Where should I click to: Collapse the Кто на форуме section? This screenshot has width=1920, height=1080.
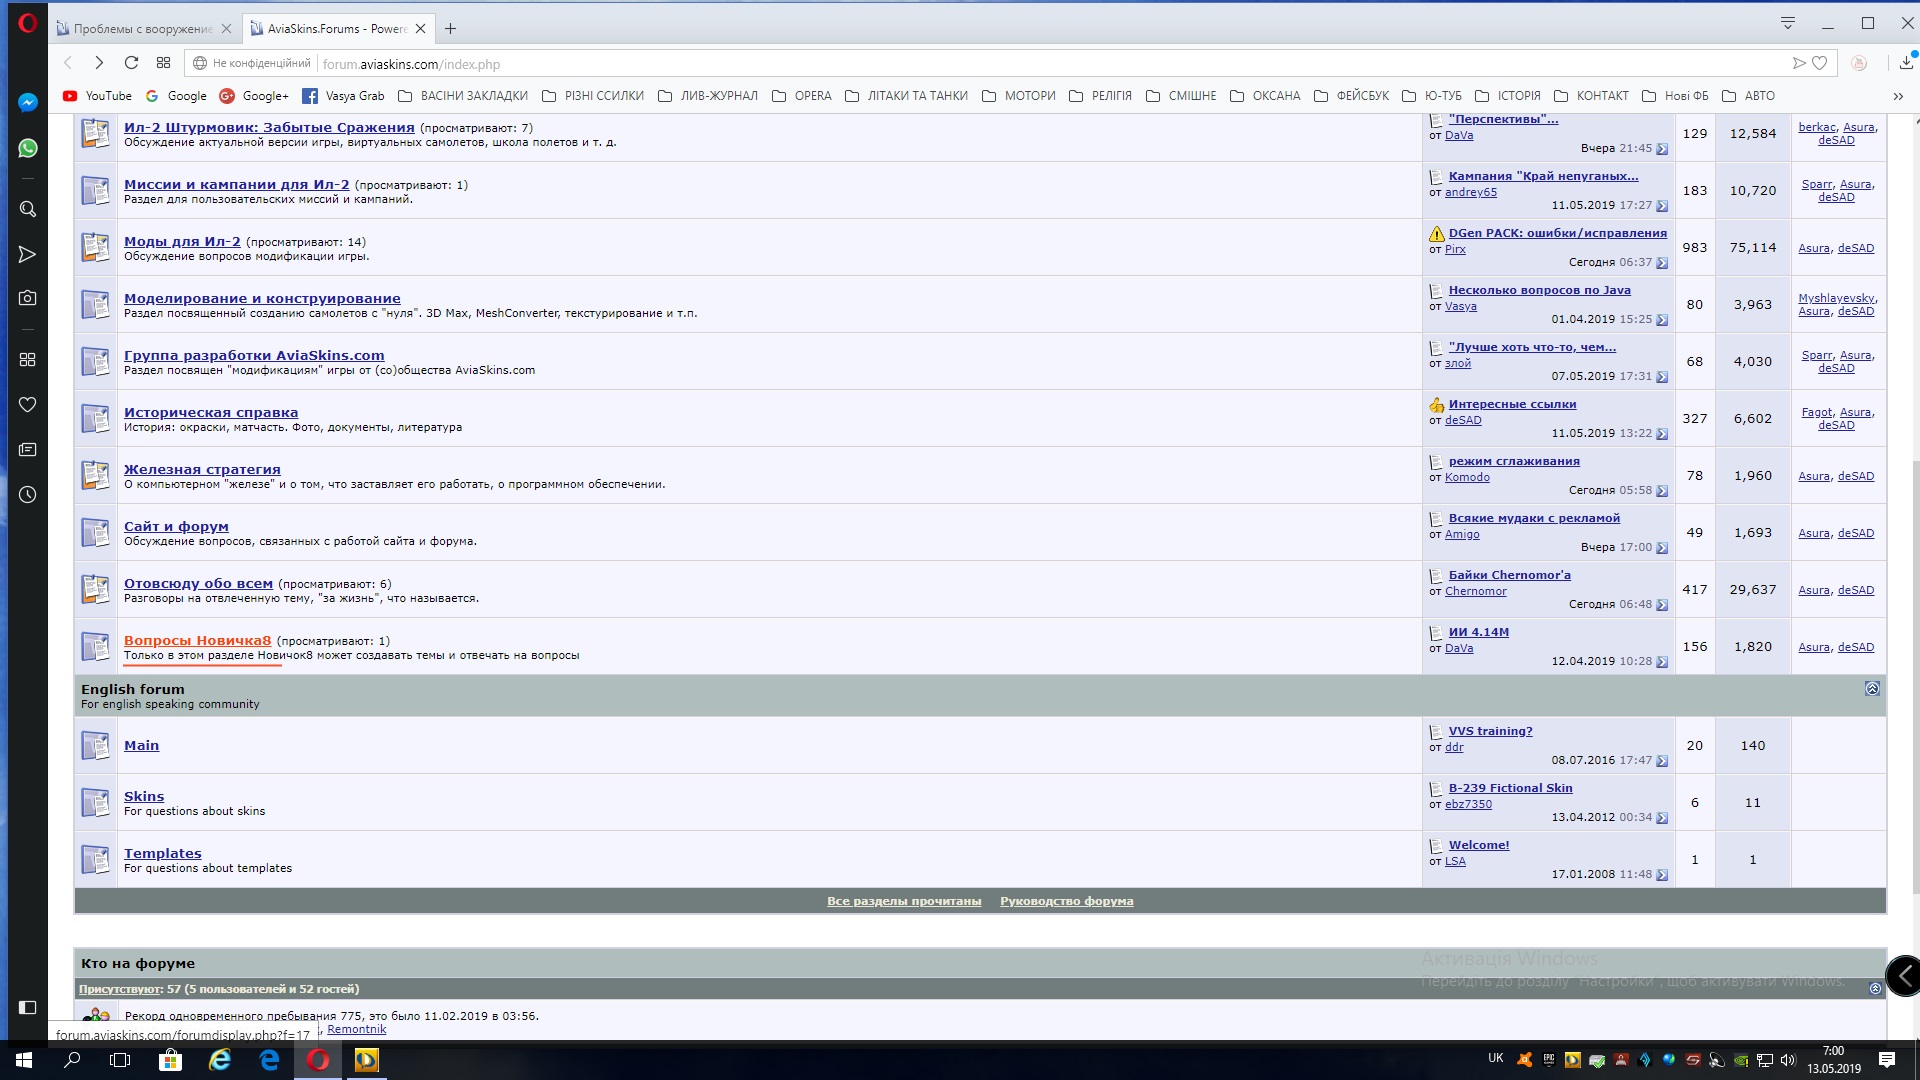point(1875,989)
